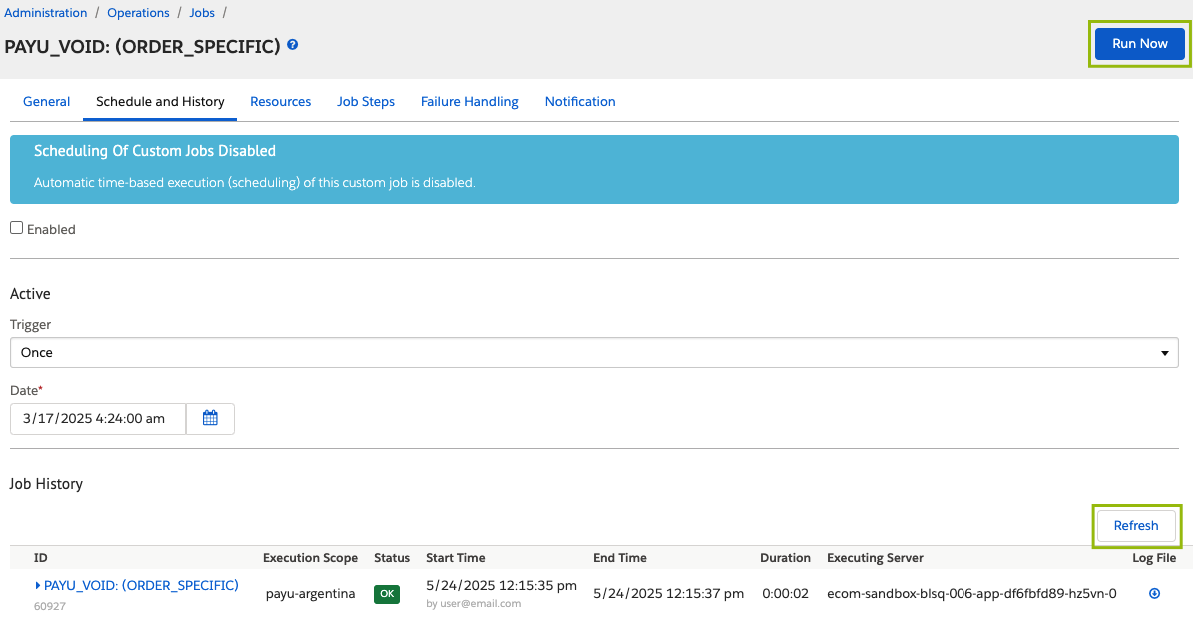Open the Operations breadcrumb link
Viewport: 1193px width, 628px height.
click(x=138, y=13)
